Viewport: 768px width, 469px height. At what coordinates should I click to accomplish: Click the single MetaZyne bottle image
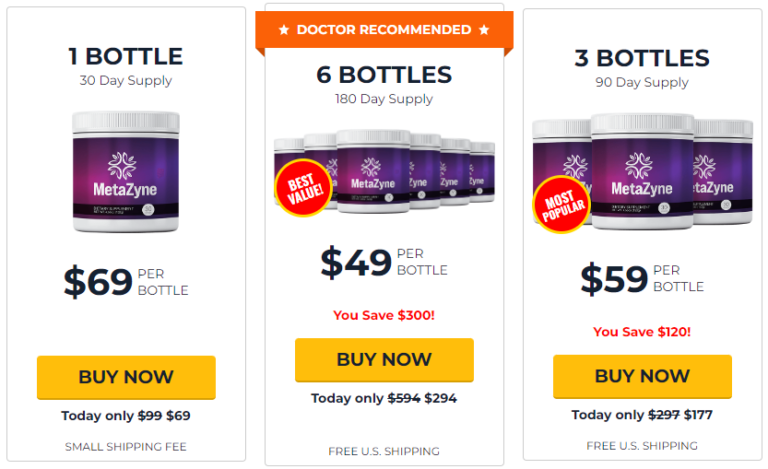(x=126, y=171)
